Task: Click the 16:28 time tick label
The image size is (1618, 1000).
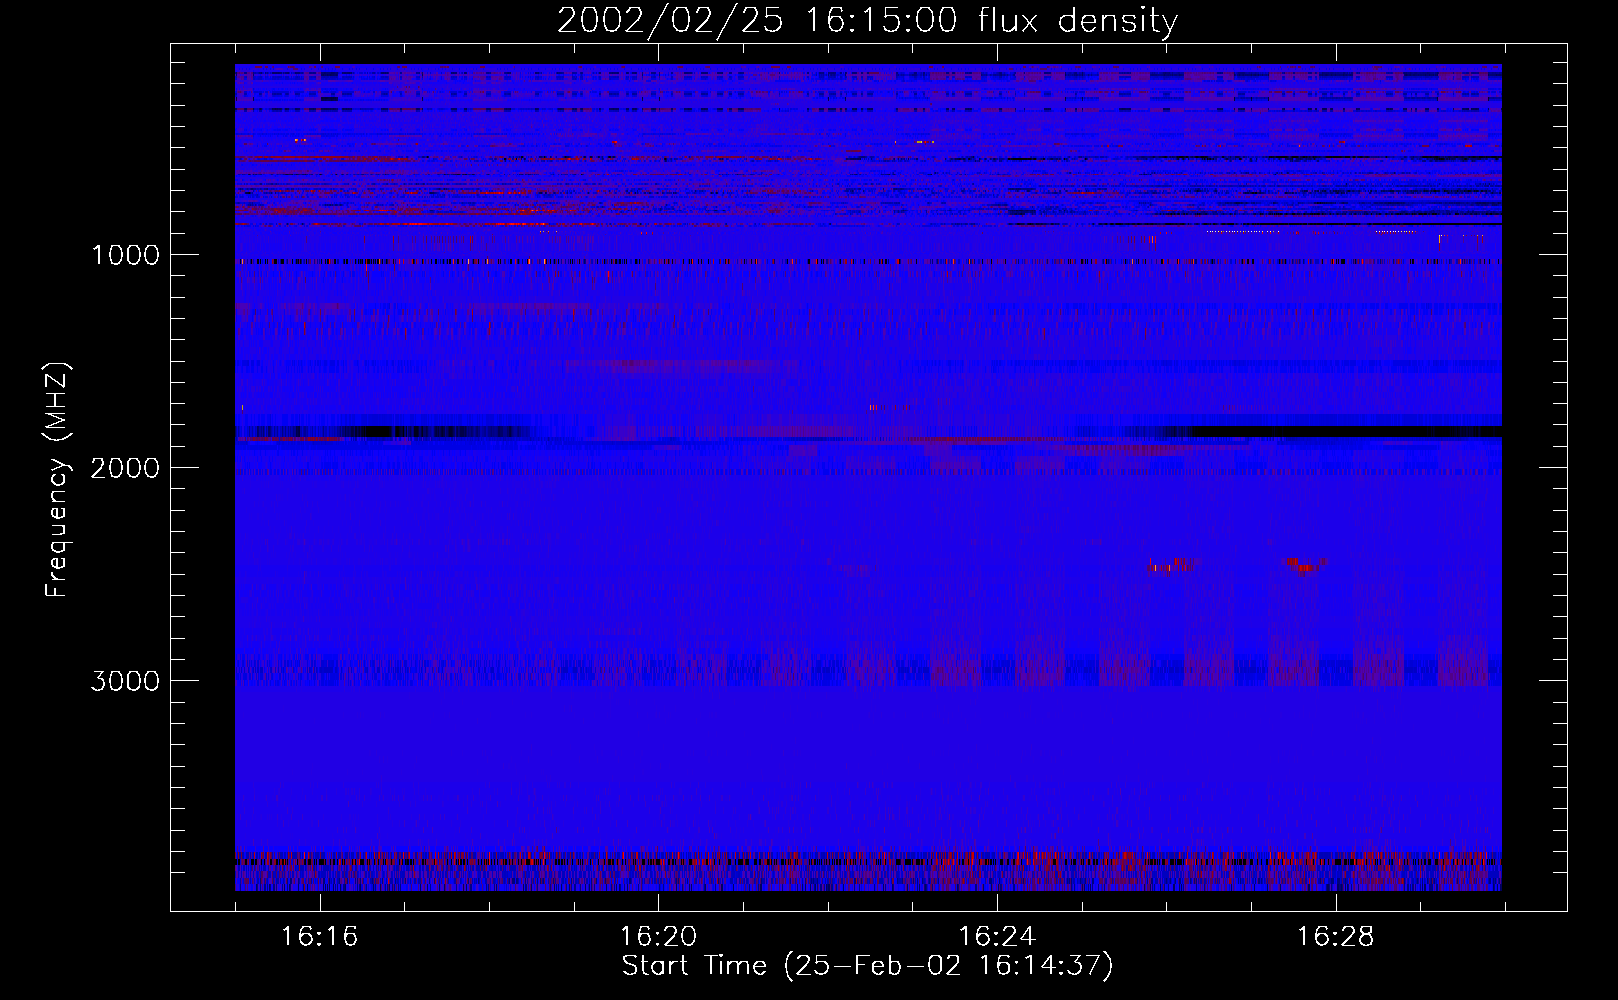Action: 1336,937
